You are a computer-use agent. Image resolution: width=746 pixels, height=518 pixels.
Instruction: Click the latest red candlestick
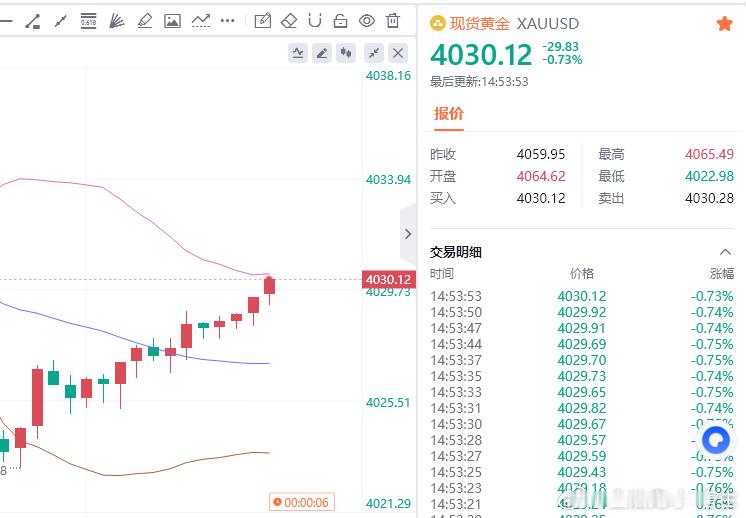269,286
